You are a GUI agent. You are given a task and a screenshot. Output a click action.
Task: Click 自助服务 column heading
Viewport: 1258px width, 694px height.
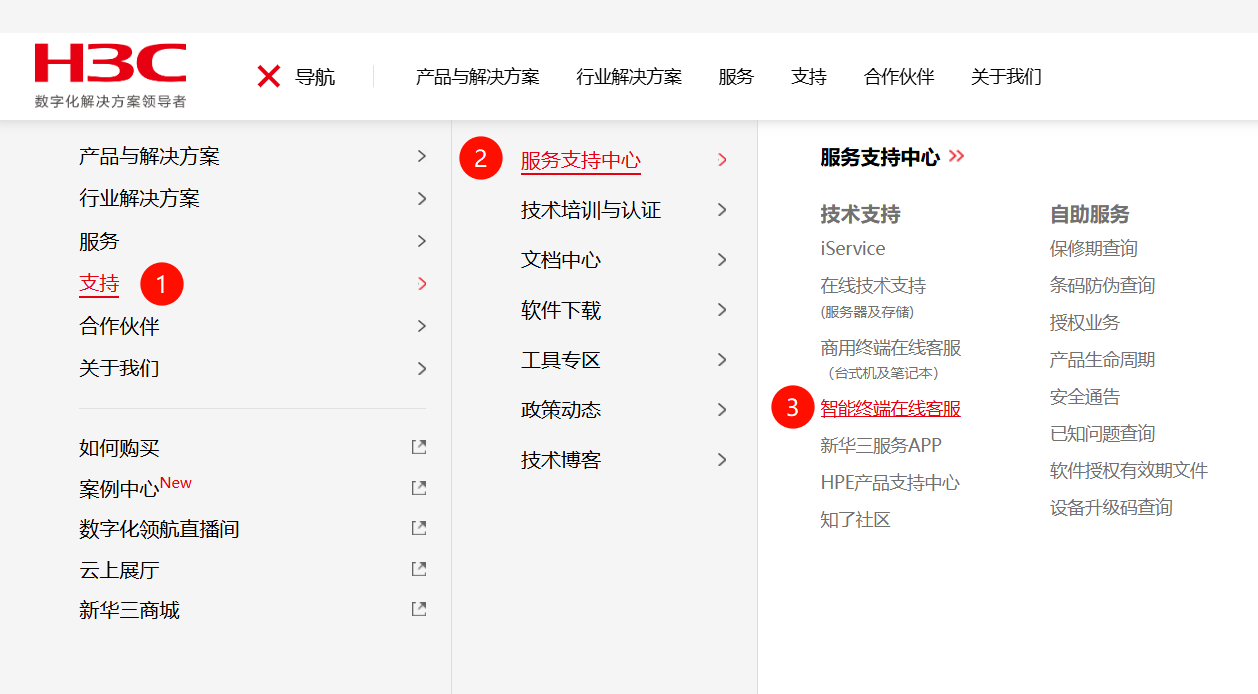click(x=1090, y=214)
